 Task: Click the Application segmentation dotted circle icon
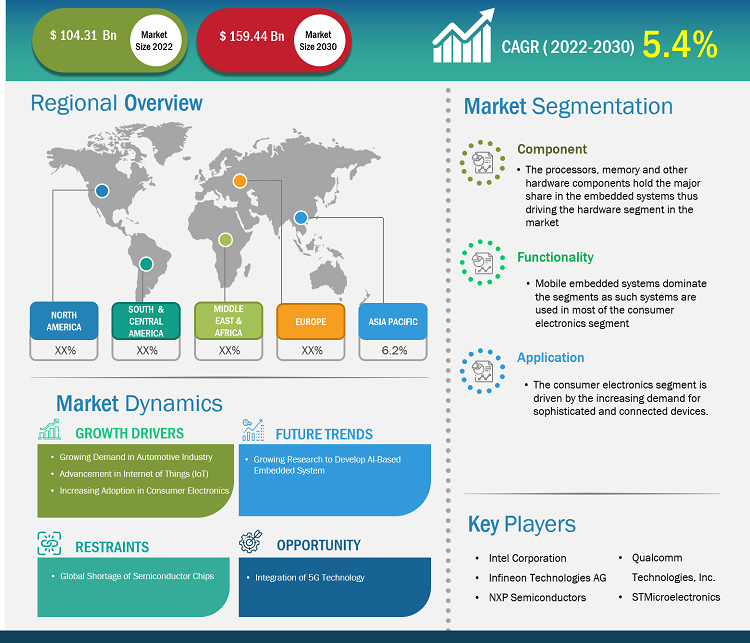click(x=482, y=371)
